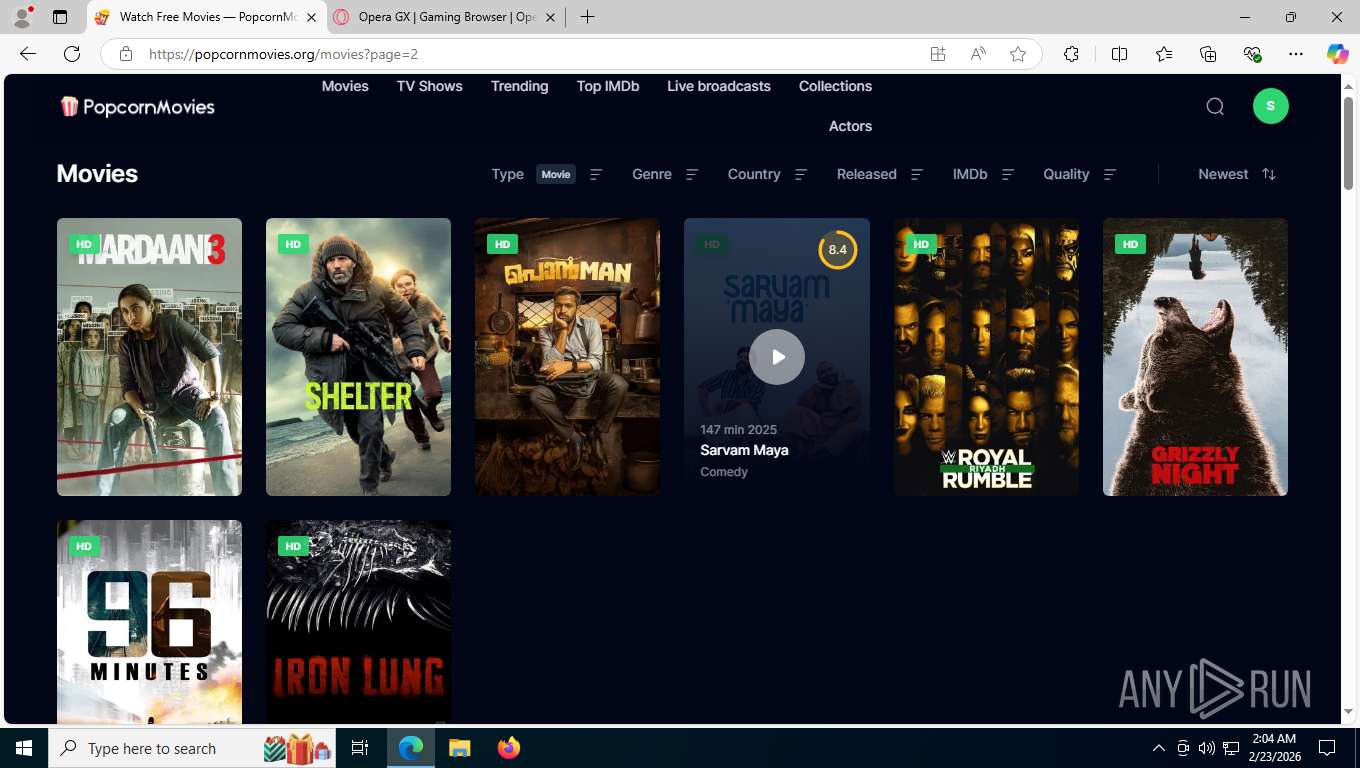Open tab actions menu icon
1360x768 pixels.
tap(60, 17)
